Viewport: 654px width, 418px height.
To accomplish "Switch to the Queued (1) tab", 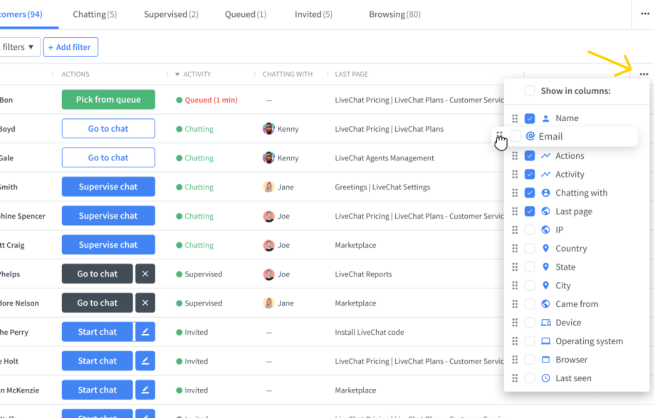I will click(245, 14).
